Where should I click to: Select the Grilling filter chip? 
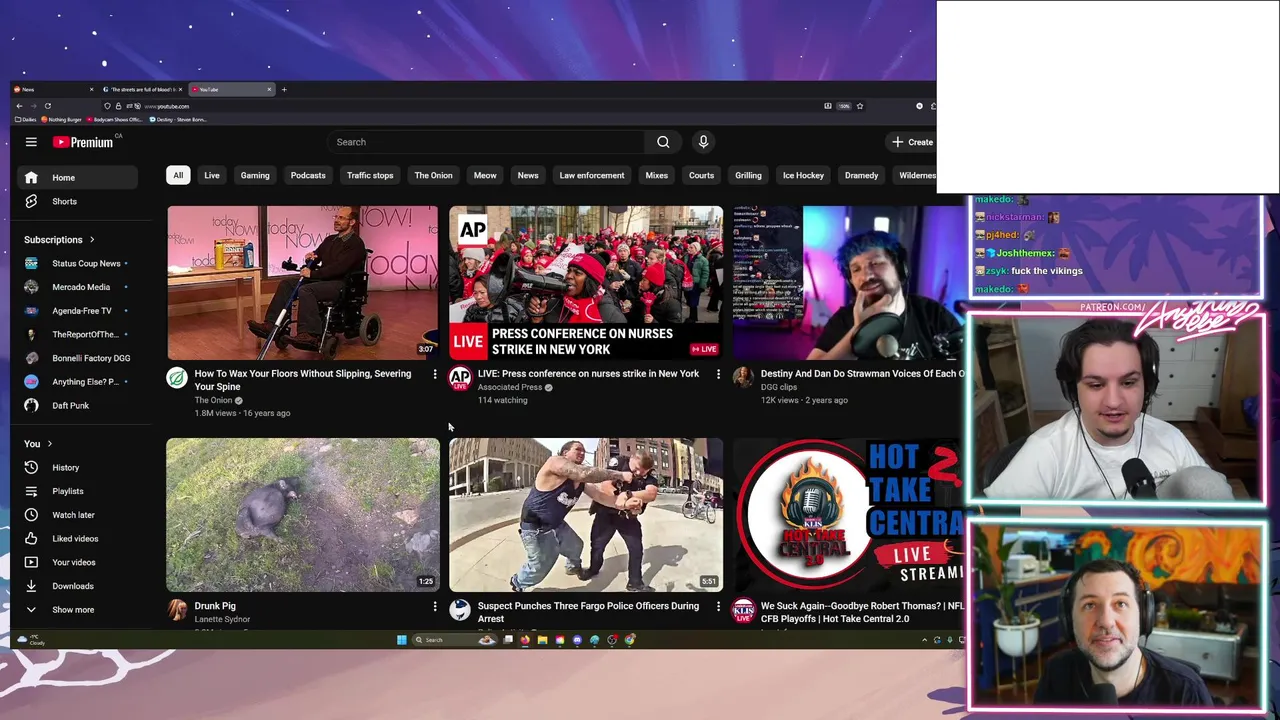(x=748, y=175)
